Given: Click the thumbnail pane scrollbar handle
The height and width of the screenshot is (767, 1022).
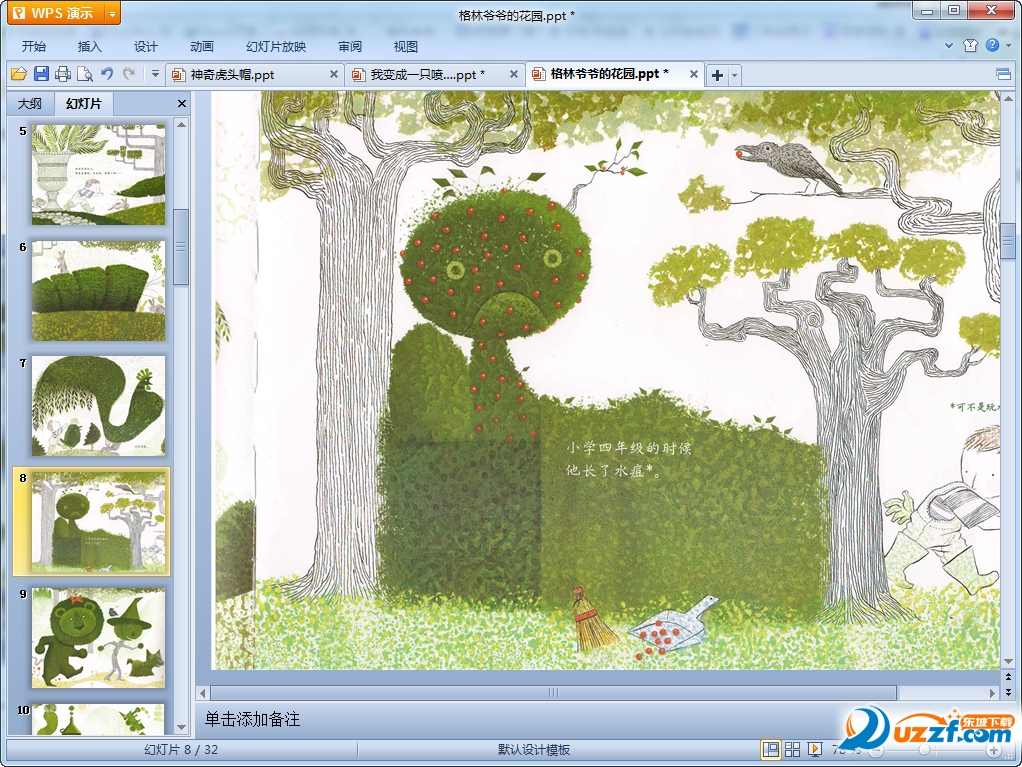Looking at the screenshot, I should point(182,246).
